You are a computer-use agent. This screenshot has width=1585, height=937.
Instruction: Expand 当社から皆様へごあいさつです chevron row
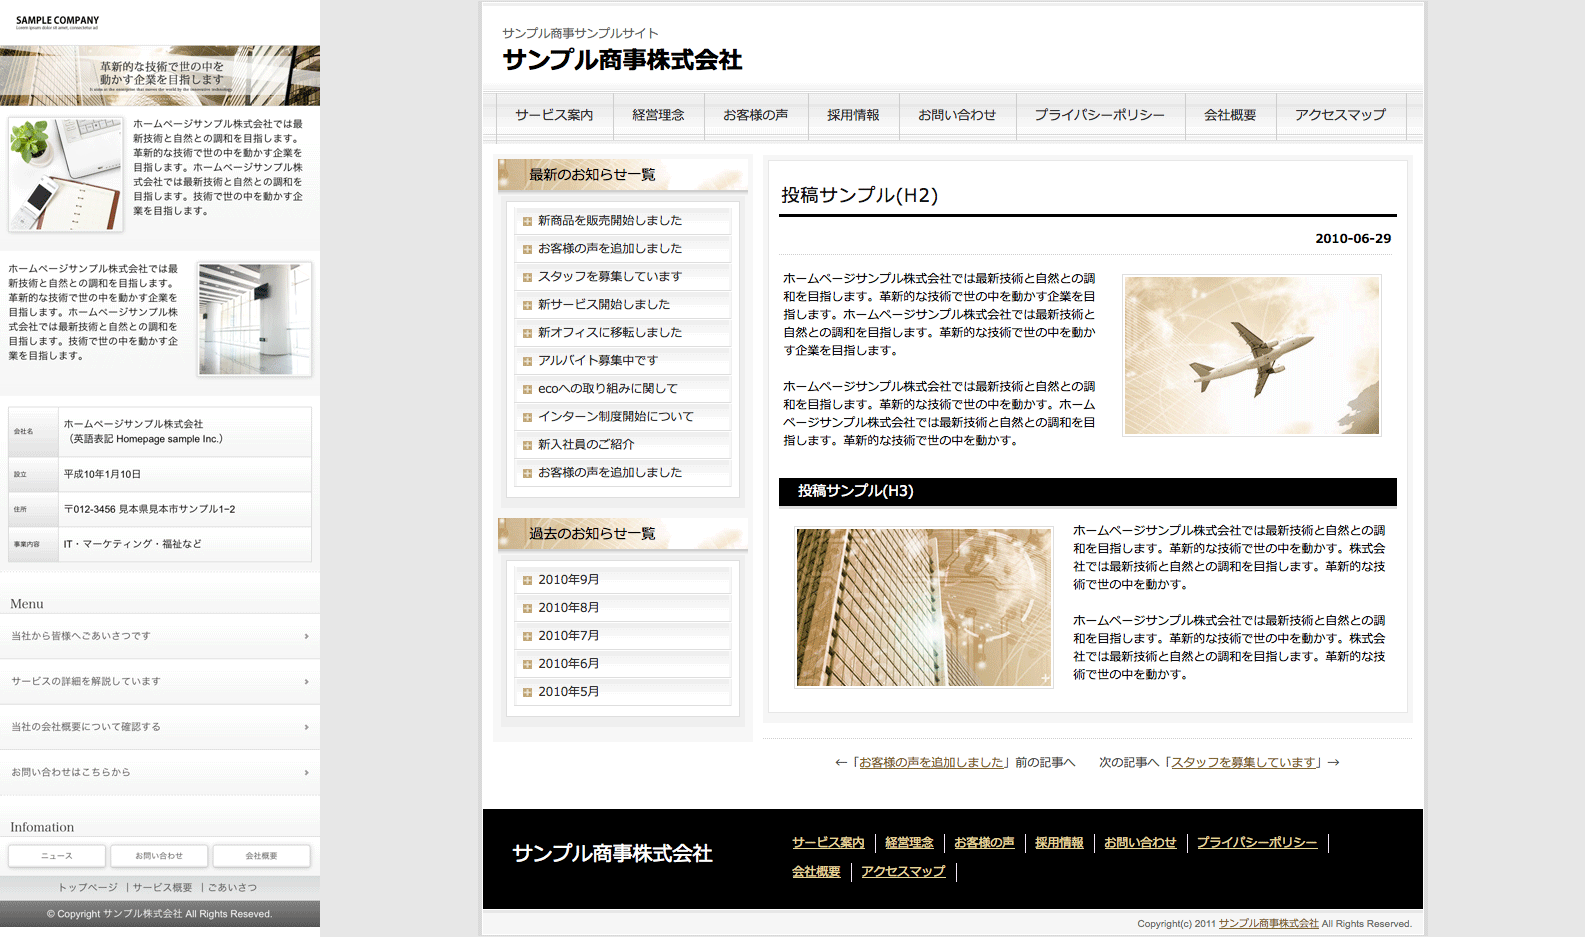point(306,636)
